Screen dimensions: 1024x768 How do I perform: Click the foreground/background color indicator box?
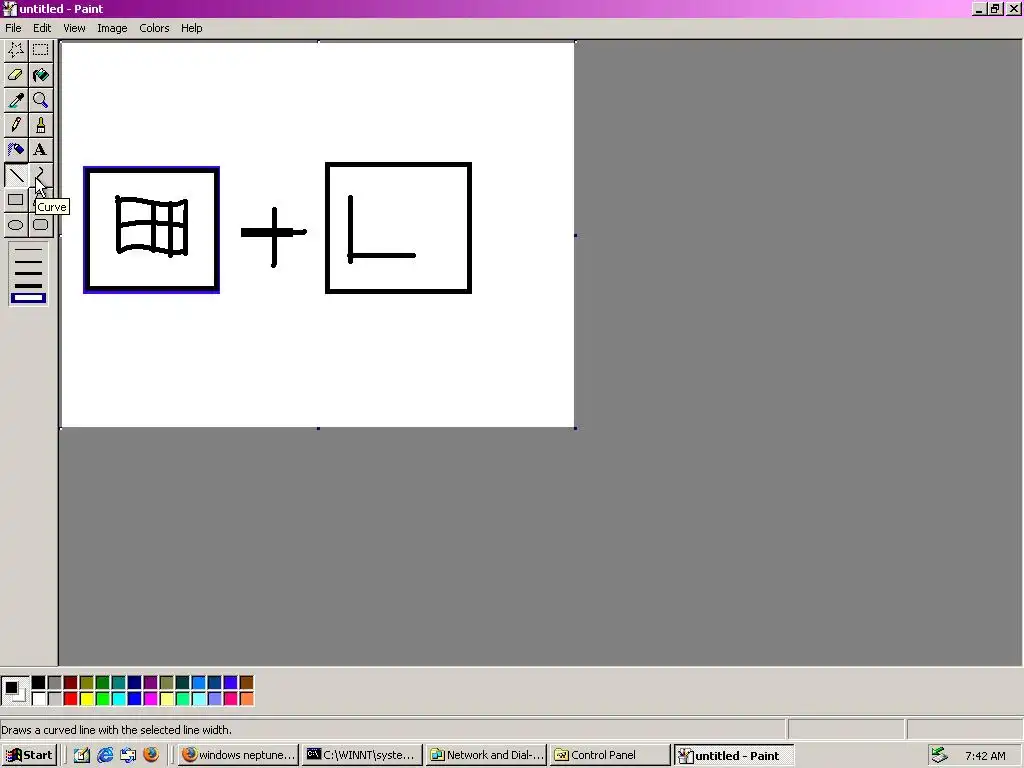point(14,691)
